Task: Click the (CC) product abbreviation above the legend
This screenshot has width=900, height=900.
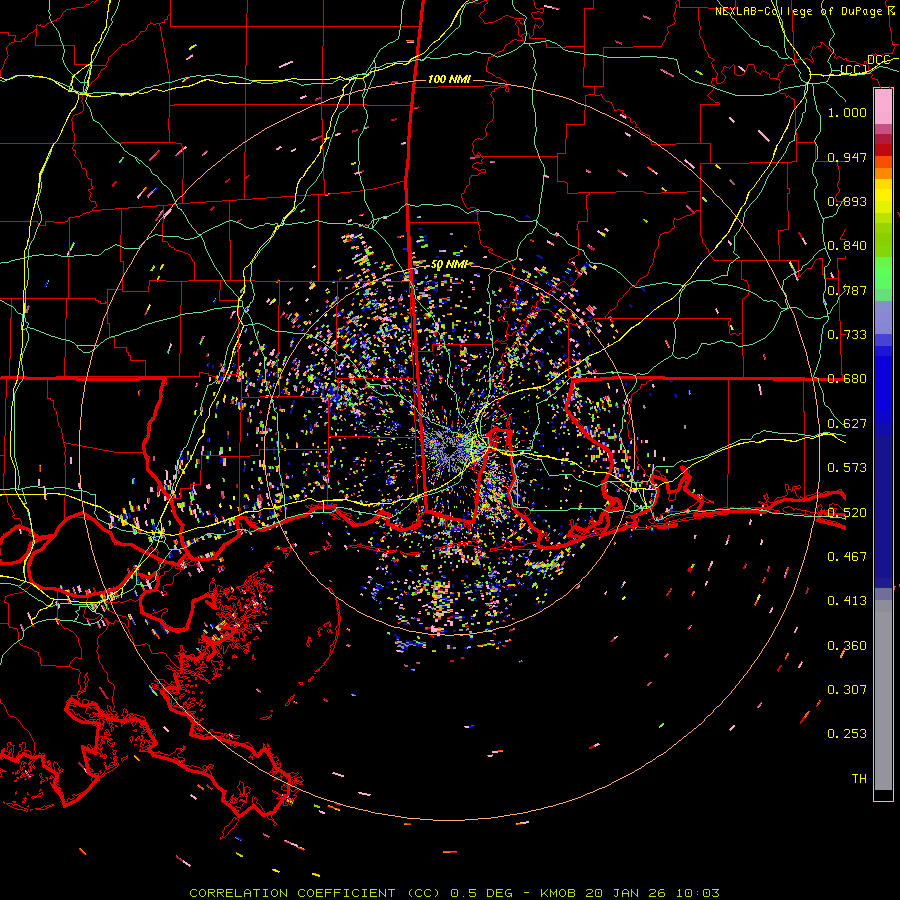Action: 854,70
